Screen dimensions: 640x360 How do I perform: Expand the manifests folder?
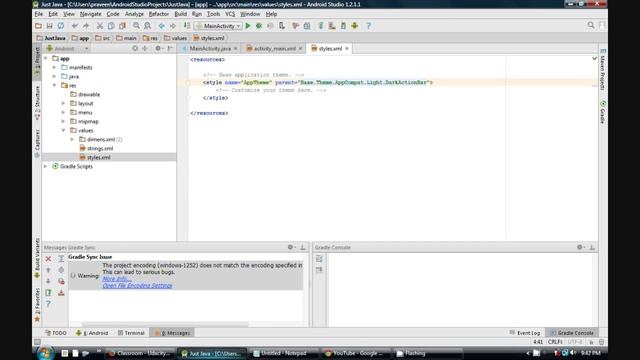[55, 68]
